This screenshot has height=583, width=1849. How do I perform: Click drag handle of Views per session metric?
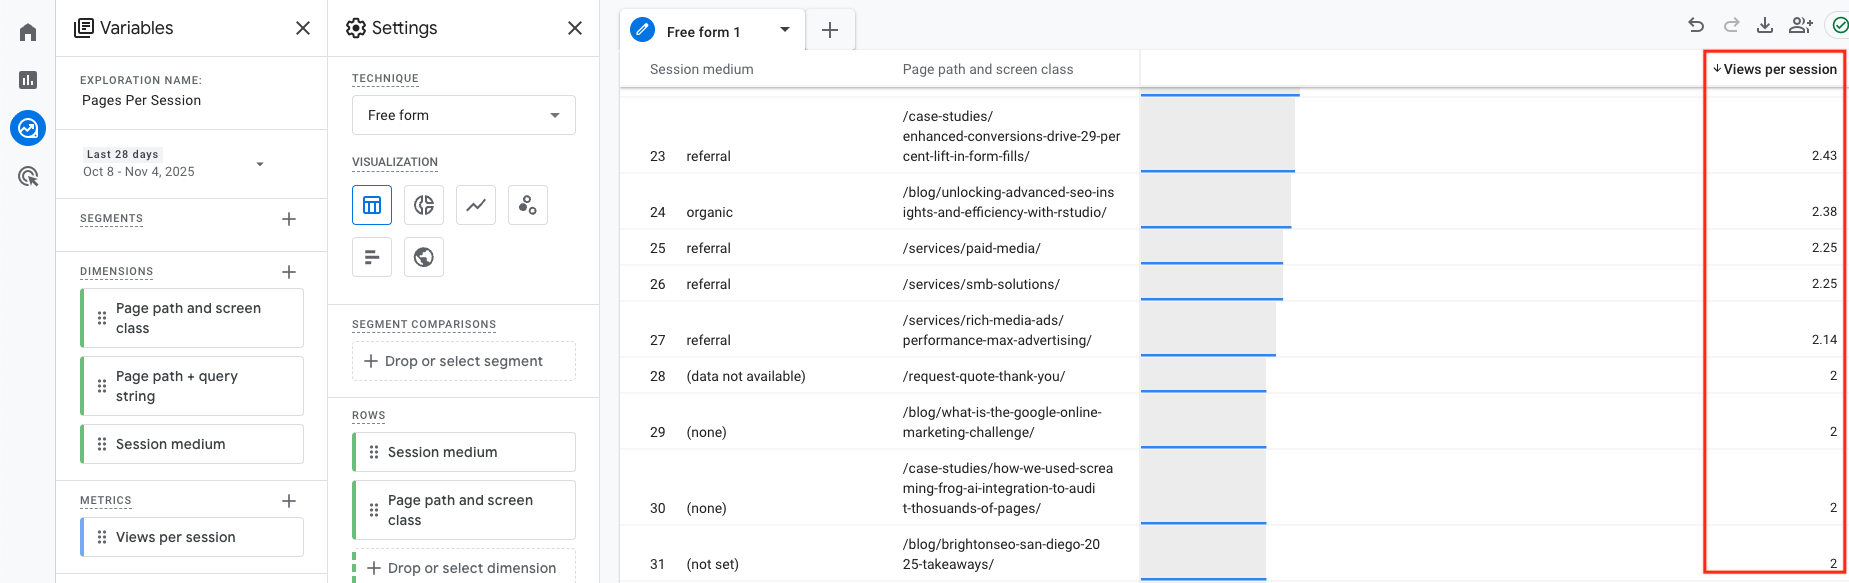click(x=102, y=537)
